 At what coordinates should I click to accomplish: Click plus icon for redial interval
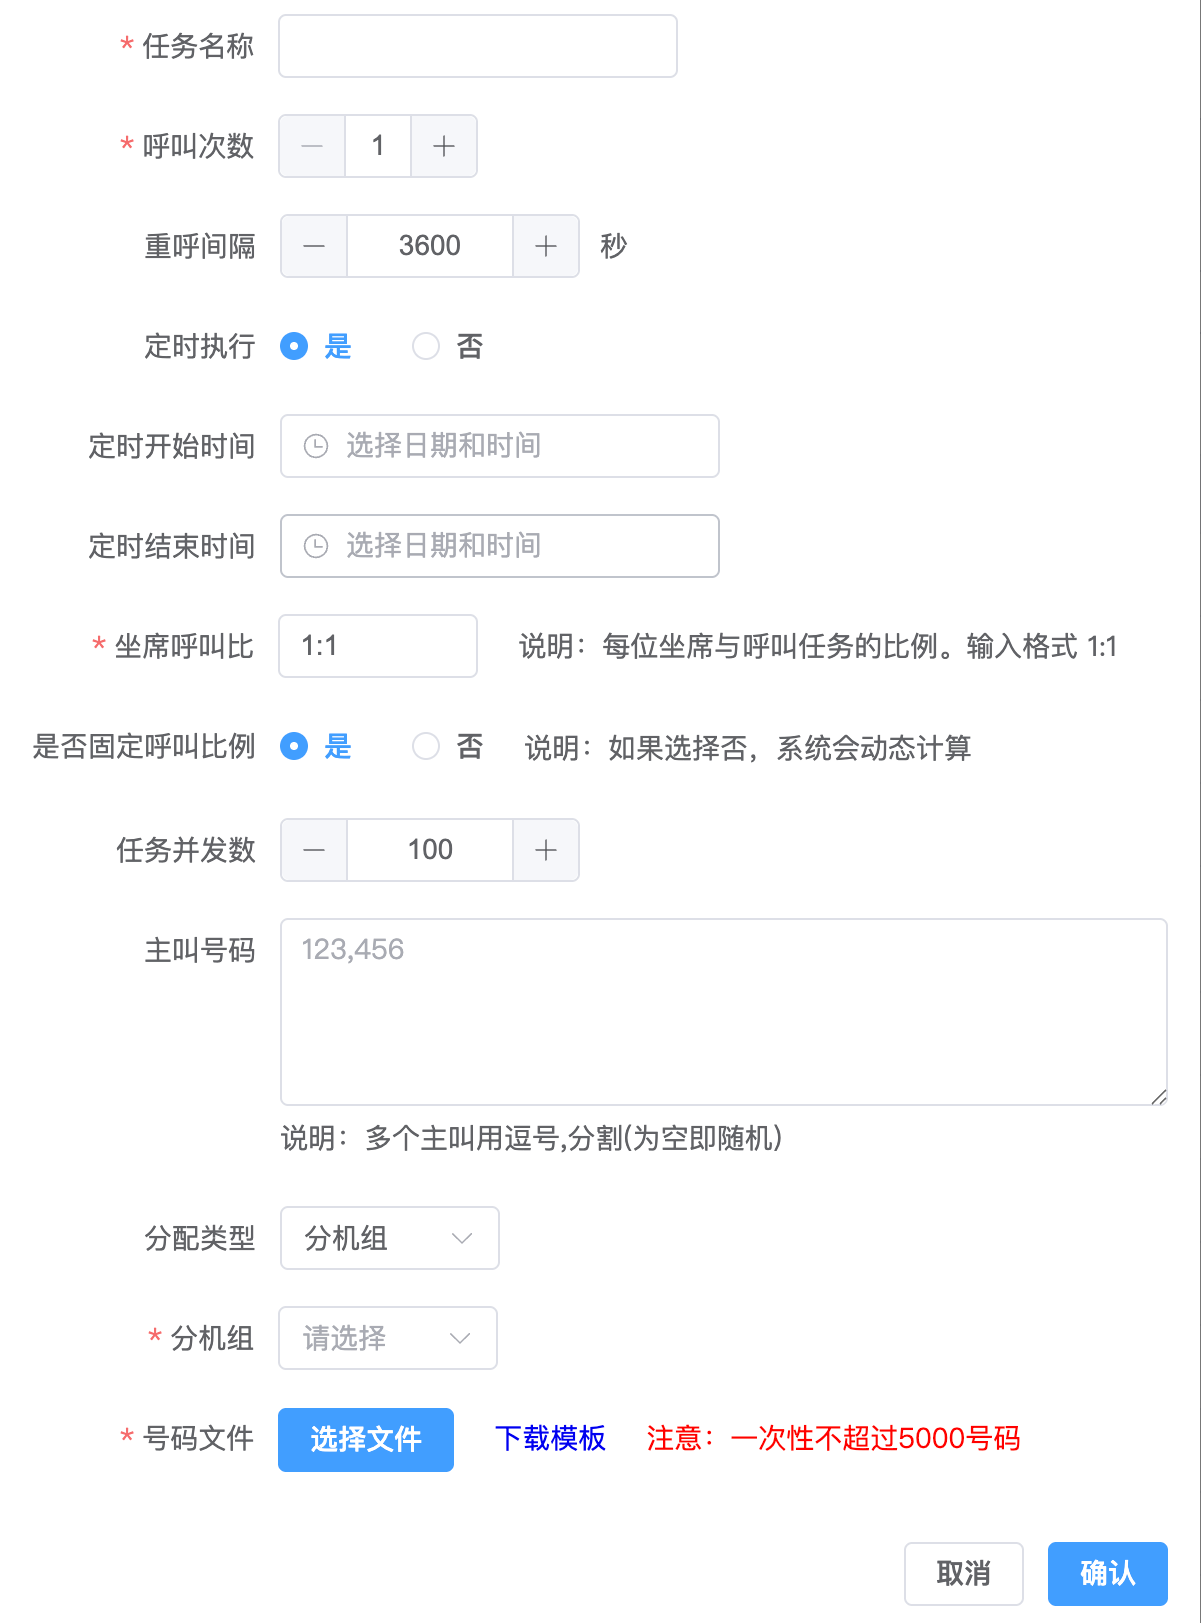546,246
